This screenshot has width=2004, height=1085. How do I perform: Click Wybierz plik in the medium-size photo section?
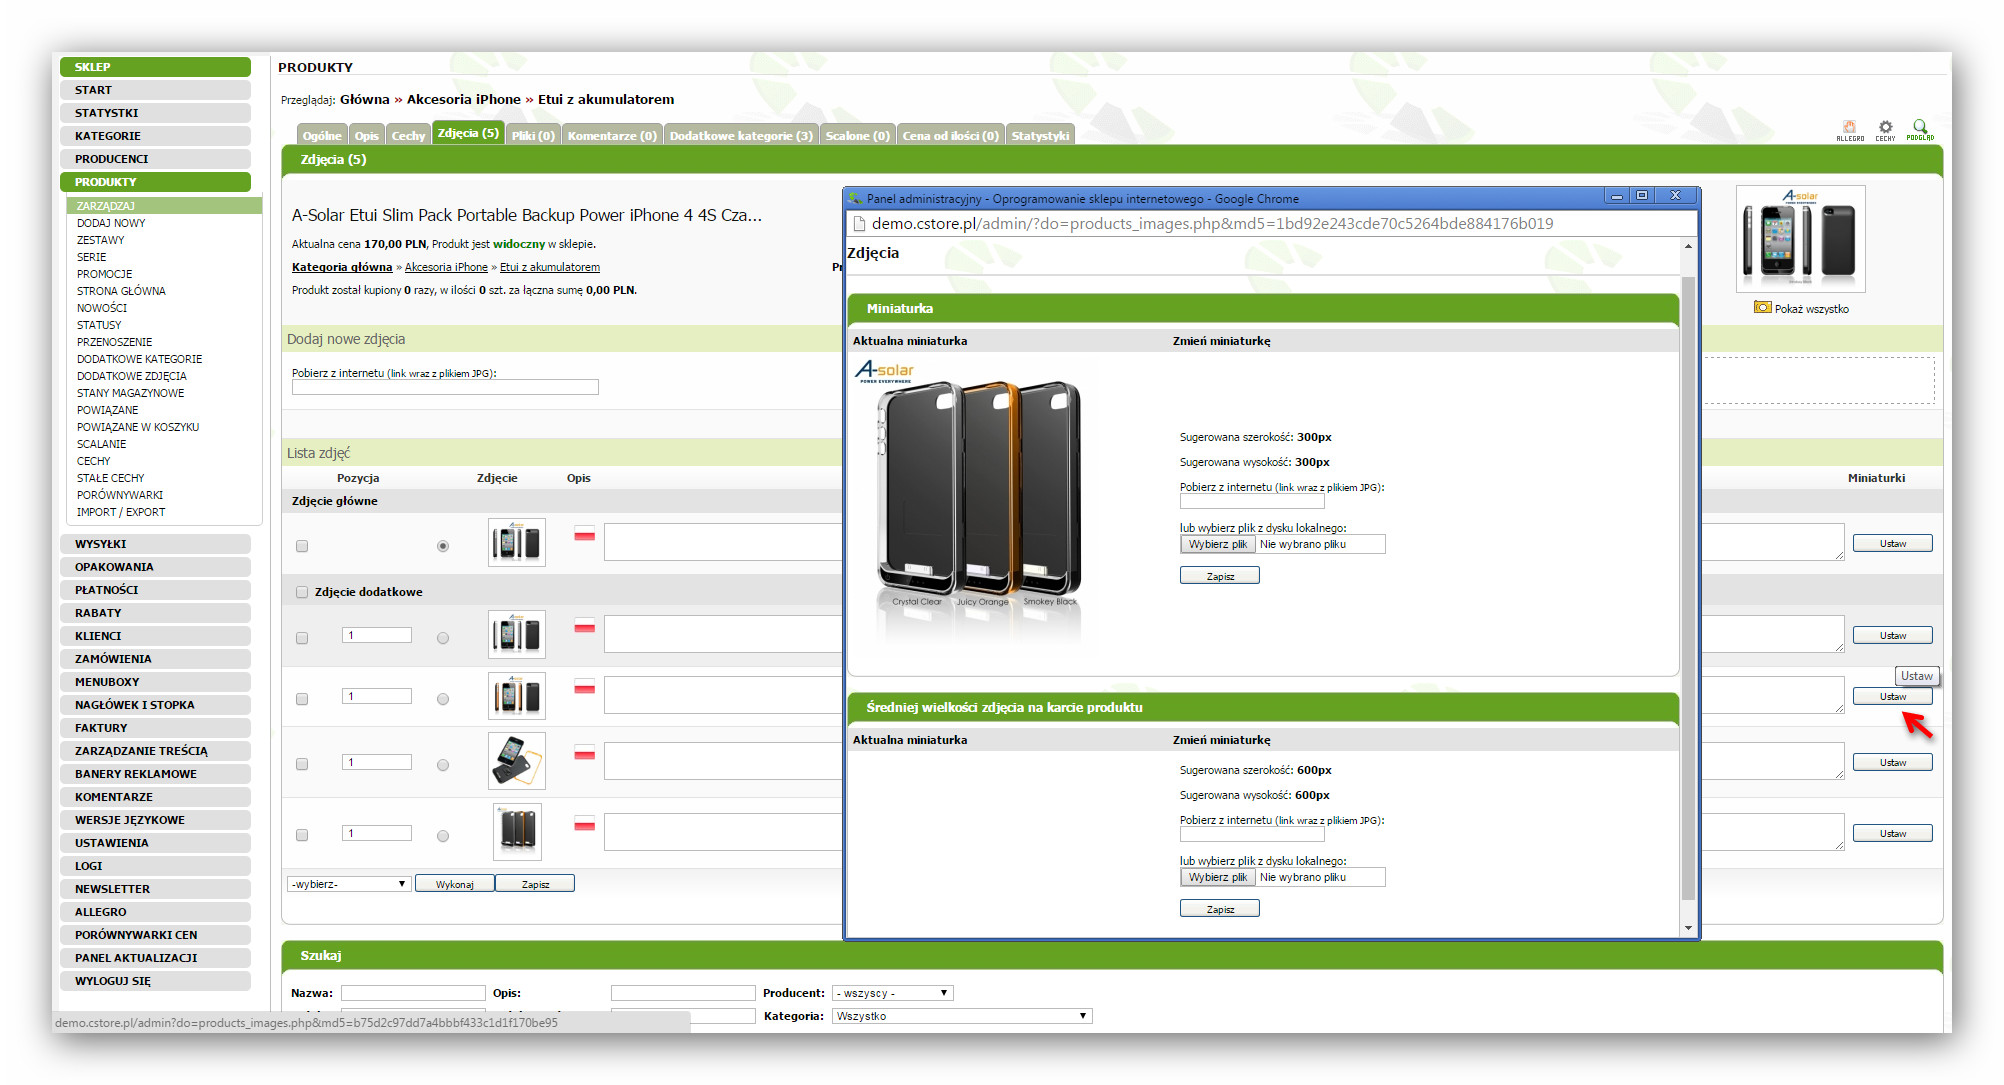tap(1217, 877)
